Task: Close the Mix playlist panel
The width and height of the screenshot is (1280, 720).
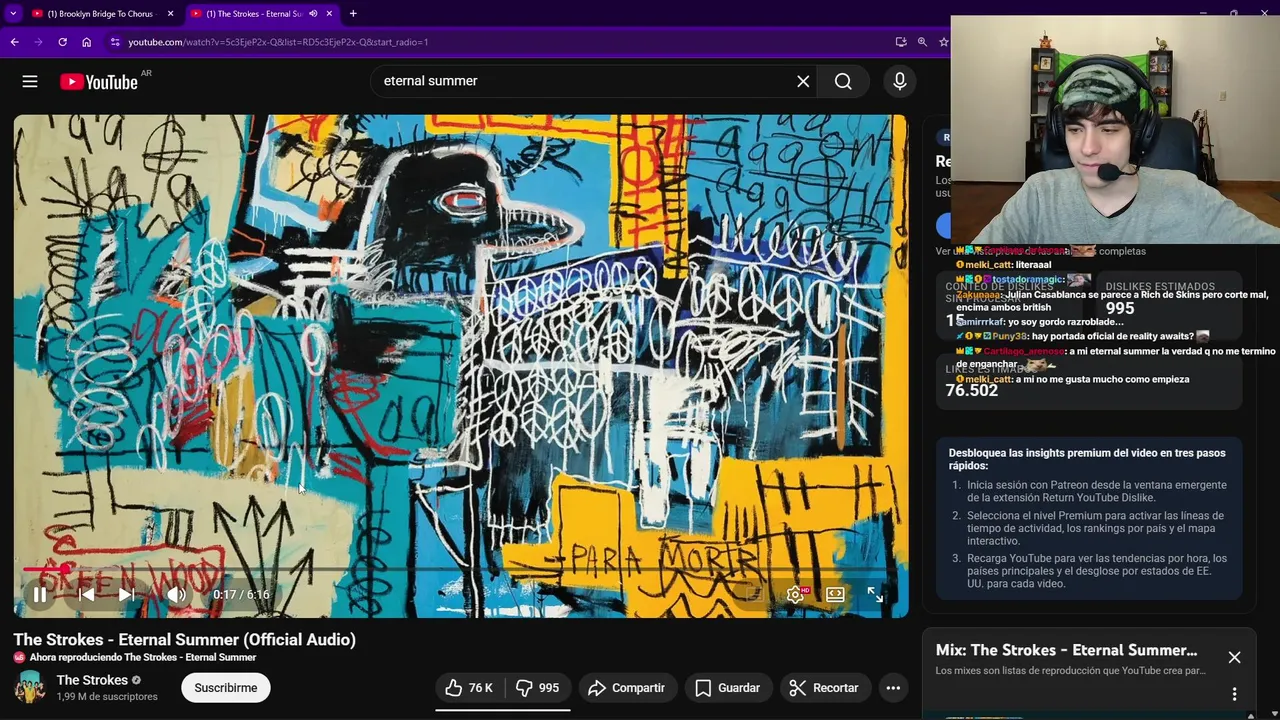Action: tap(1234, 657)
